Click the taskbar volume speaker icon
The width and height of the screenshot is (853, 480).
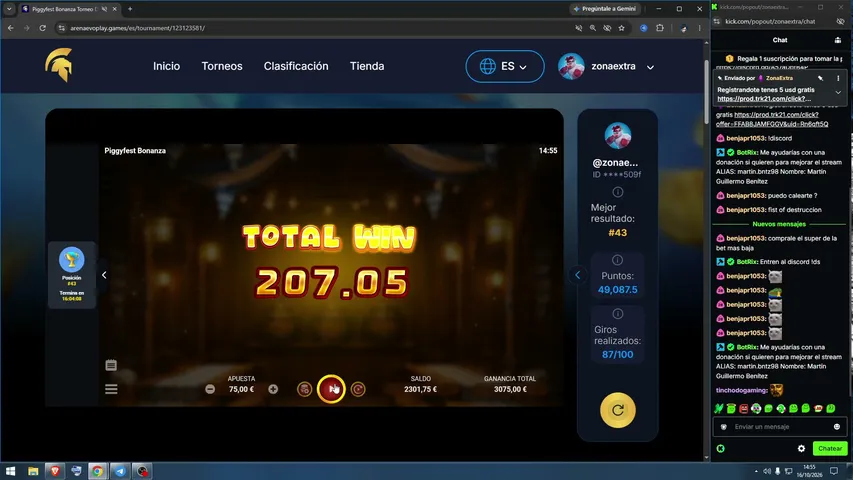[767, 471]
